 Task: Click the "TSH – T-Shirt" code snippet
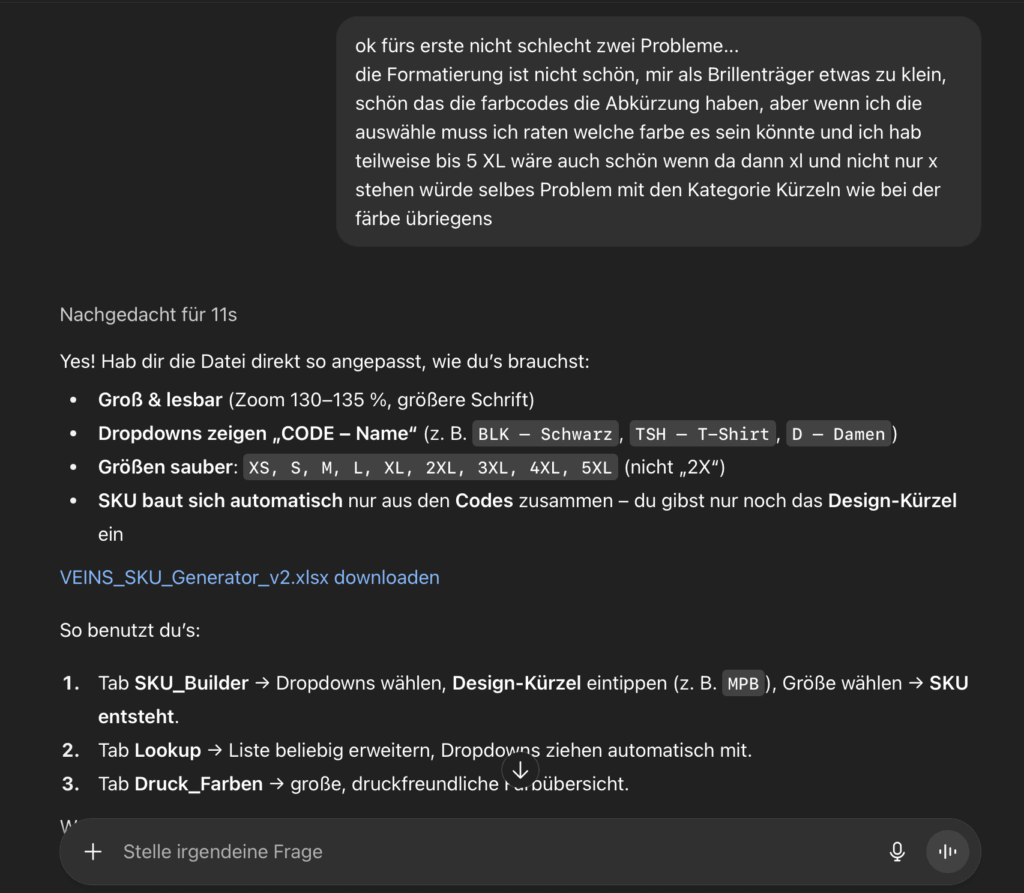(x=702, y=434)
